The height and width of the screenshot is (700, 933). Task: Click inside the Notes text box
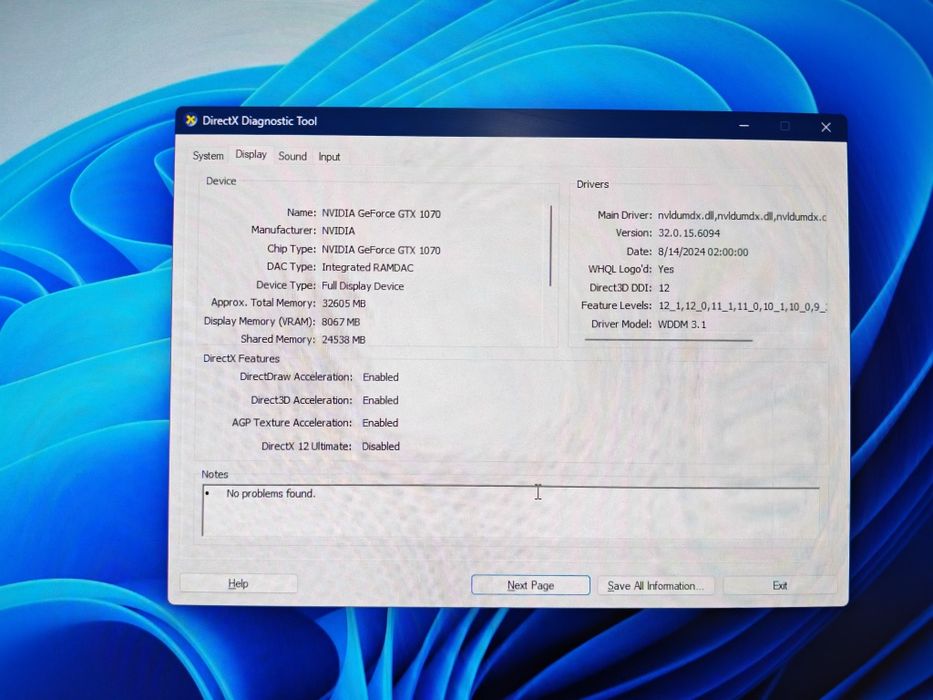(x=511, y=511)
